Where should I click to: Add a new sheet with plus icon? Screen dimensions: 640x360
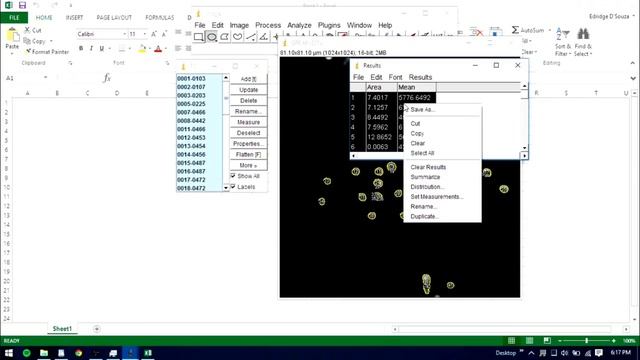(x=97, y=329)
